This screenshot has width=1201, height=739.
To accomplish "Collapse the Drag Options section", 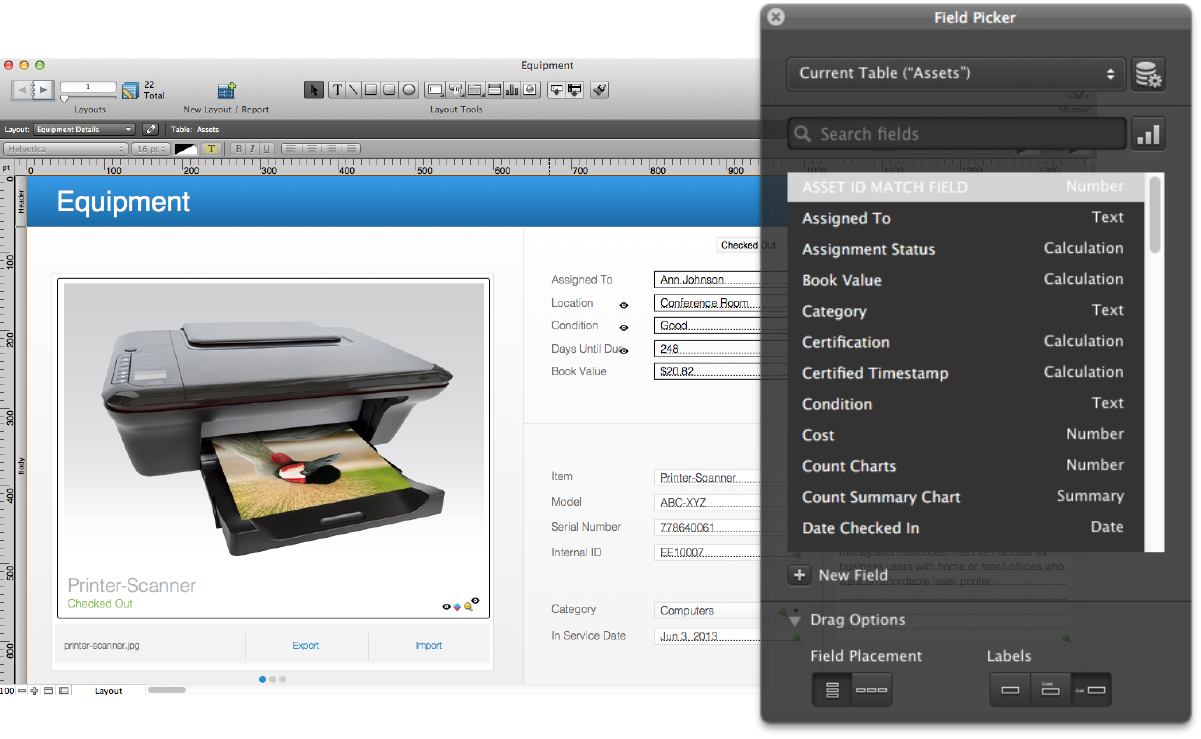I will coord(795,620).
